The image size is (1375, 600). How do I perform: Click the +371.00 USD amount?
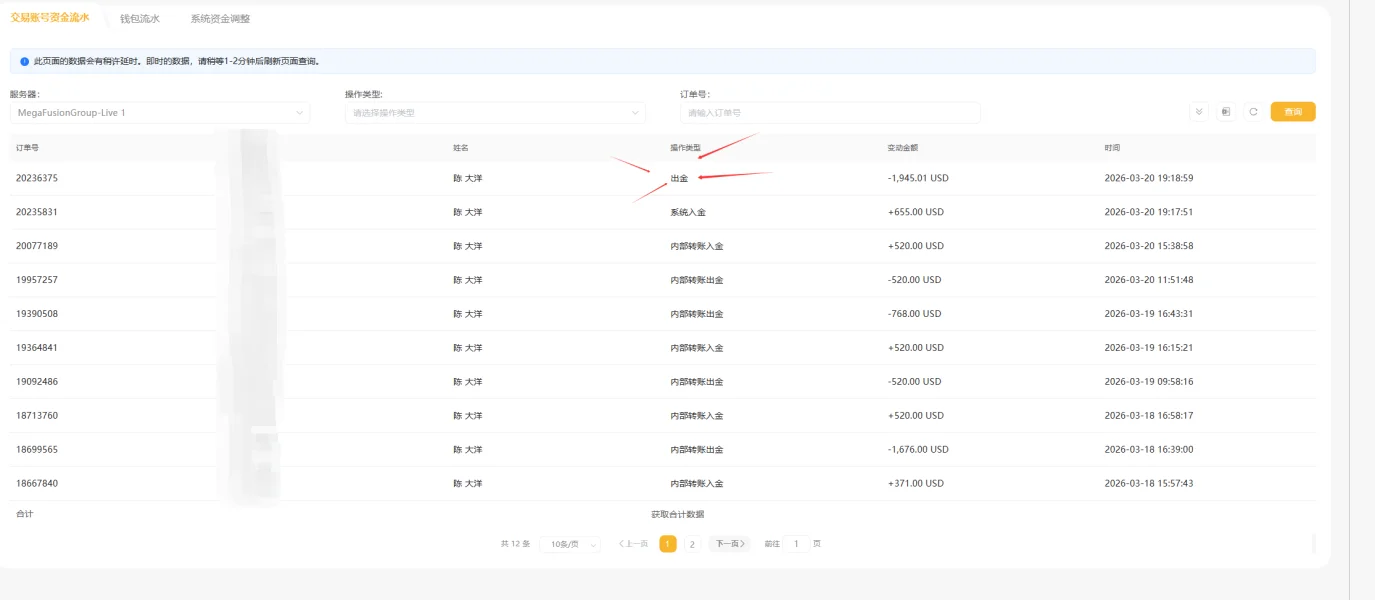[915, 484]
